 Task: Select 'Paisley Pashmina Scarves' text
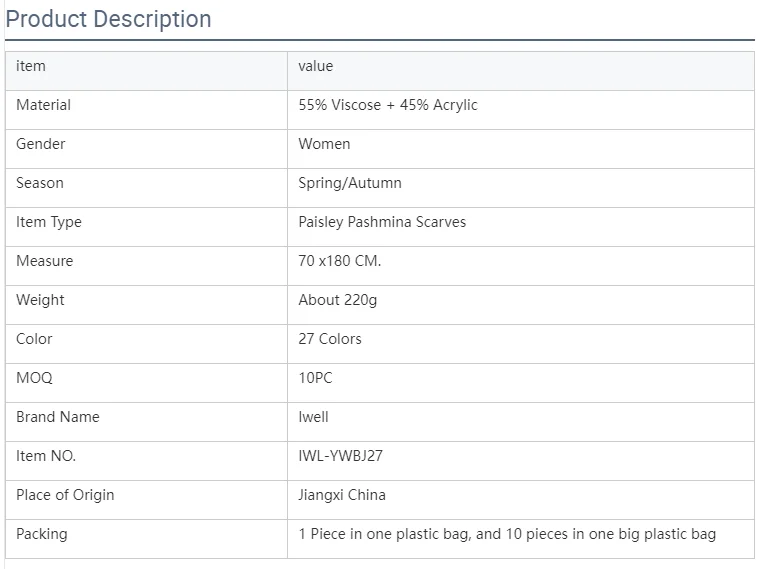[382, 222]
